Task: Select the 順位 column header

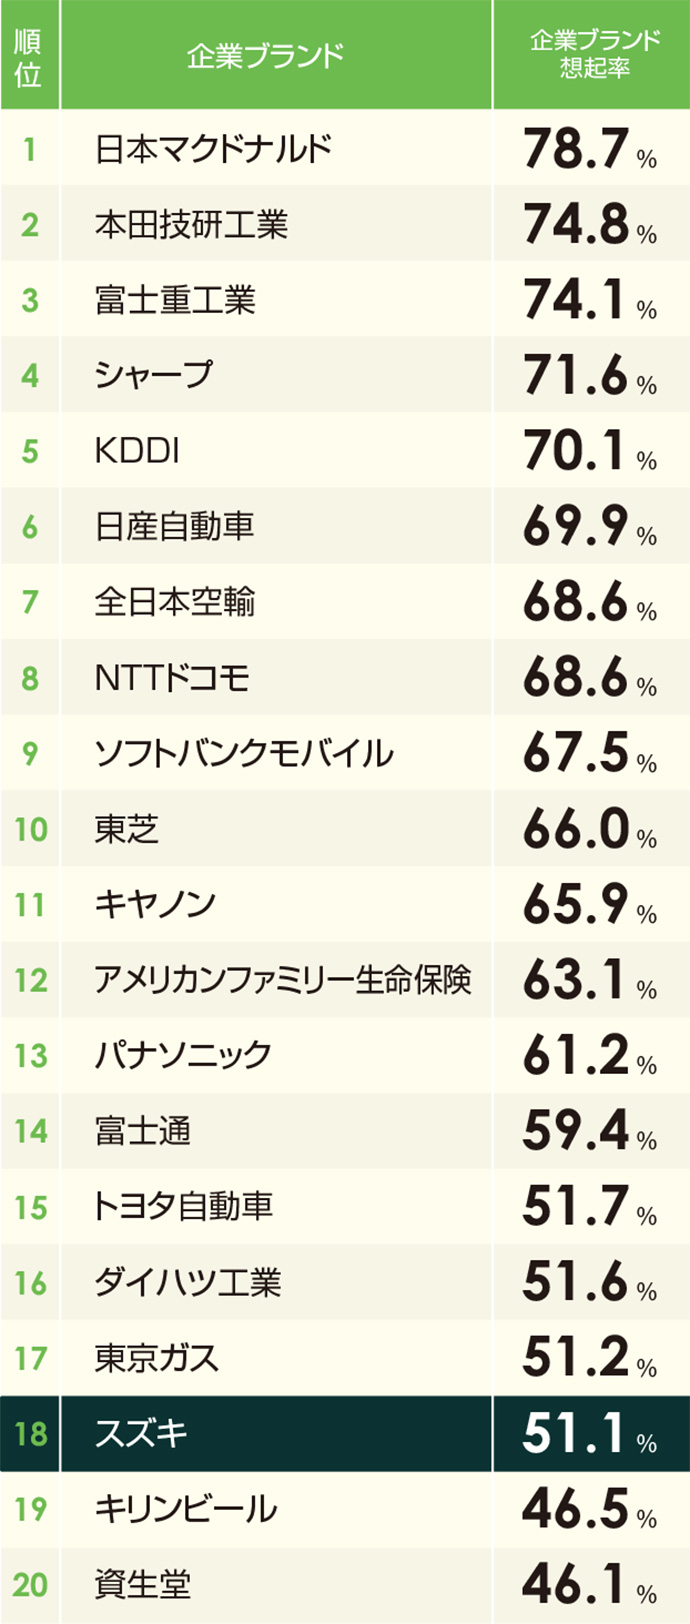Action: [30, 55]
